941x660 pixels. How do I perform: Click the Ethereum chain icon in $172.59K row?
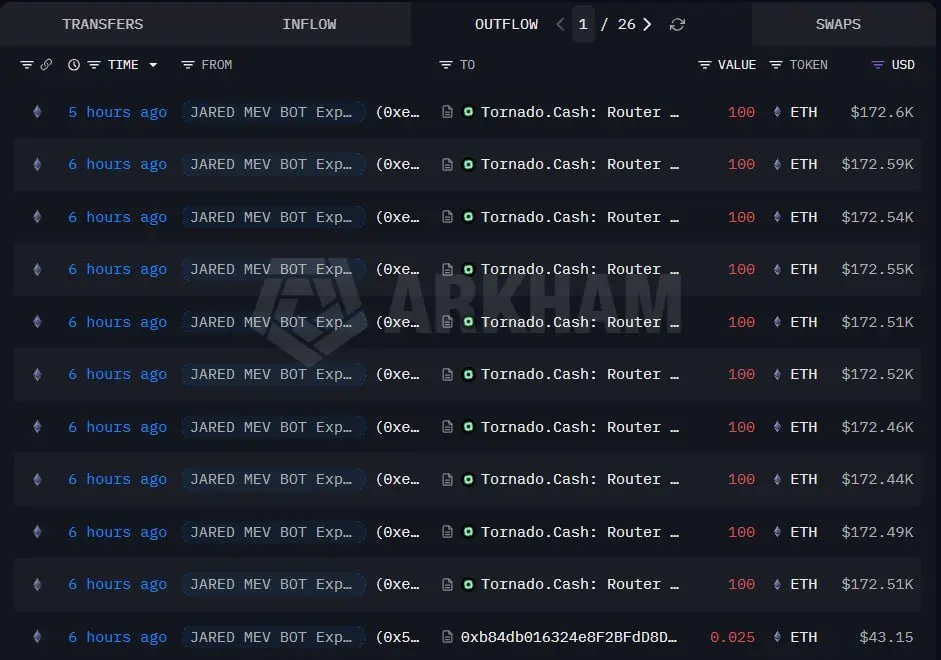point(37,164)
